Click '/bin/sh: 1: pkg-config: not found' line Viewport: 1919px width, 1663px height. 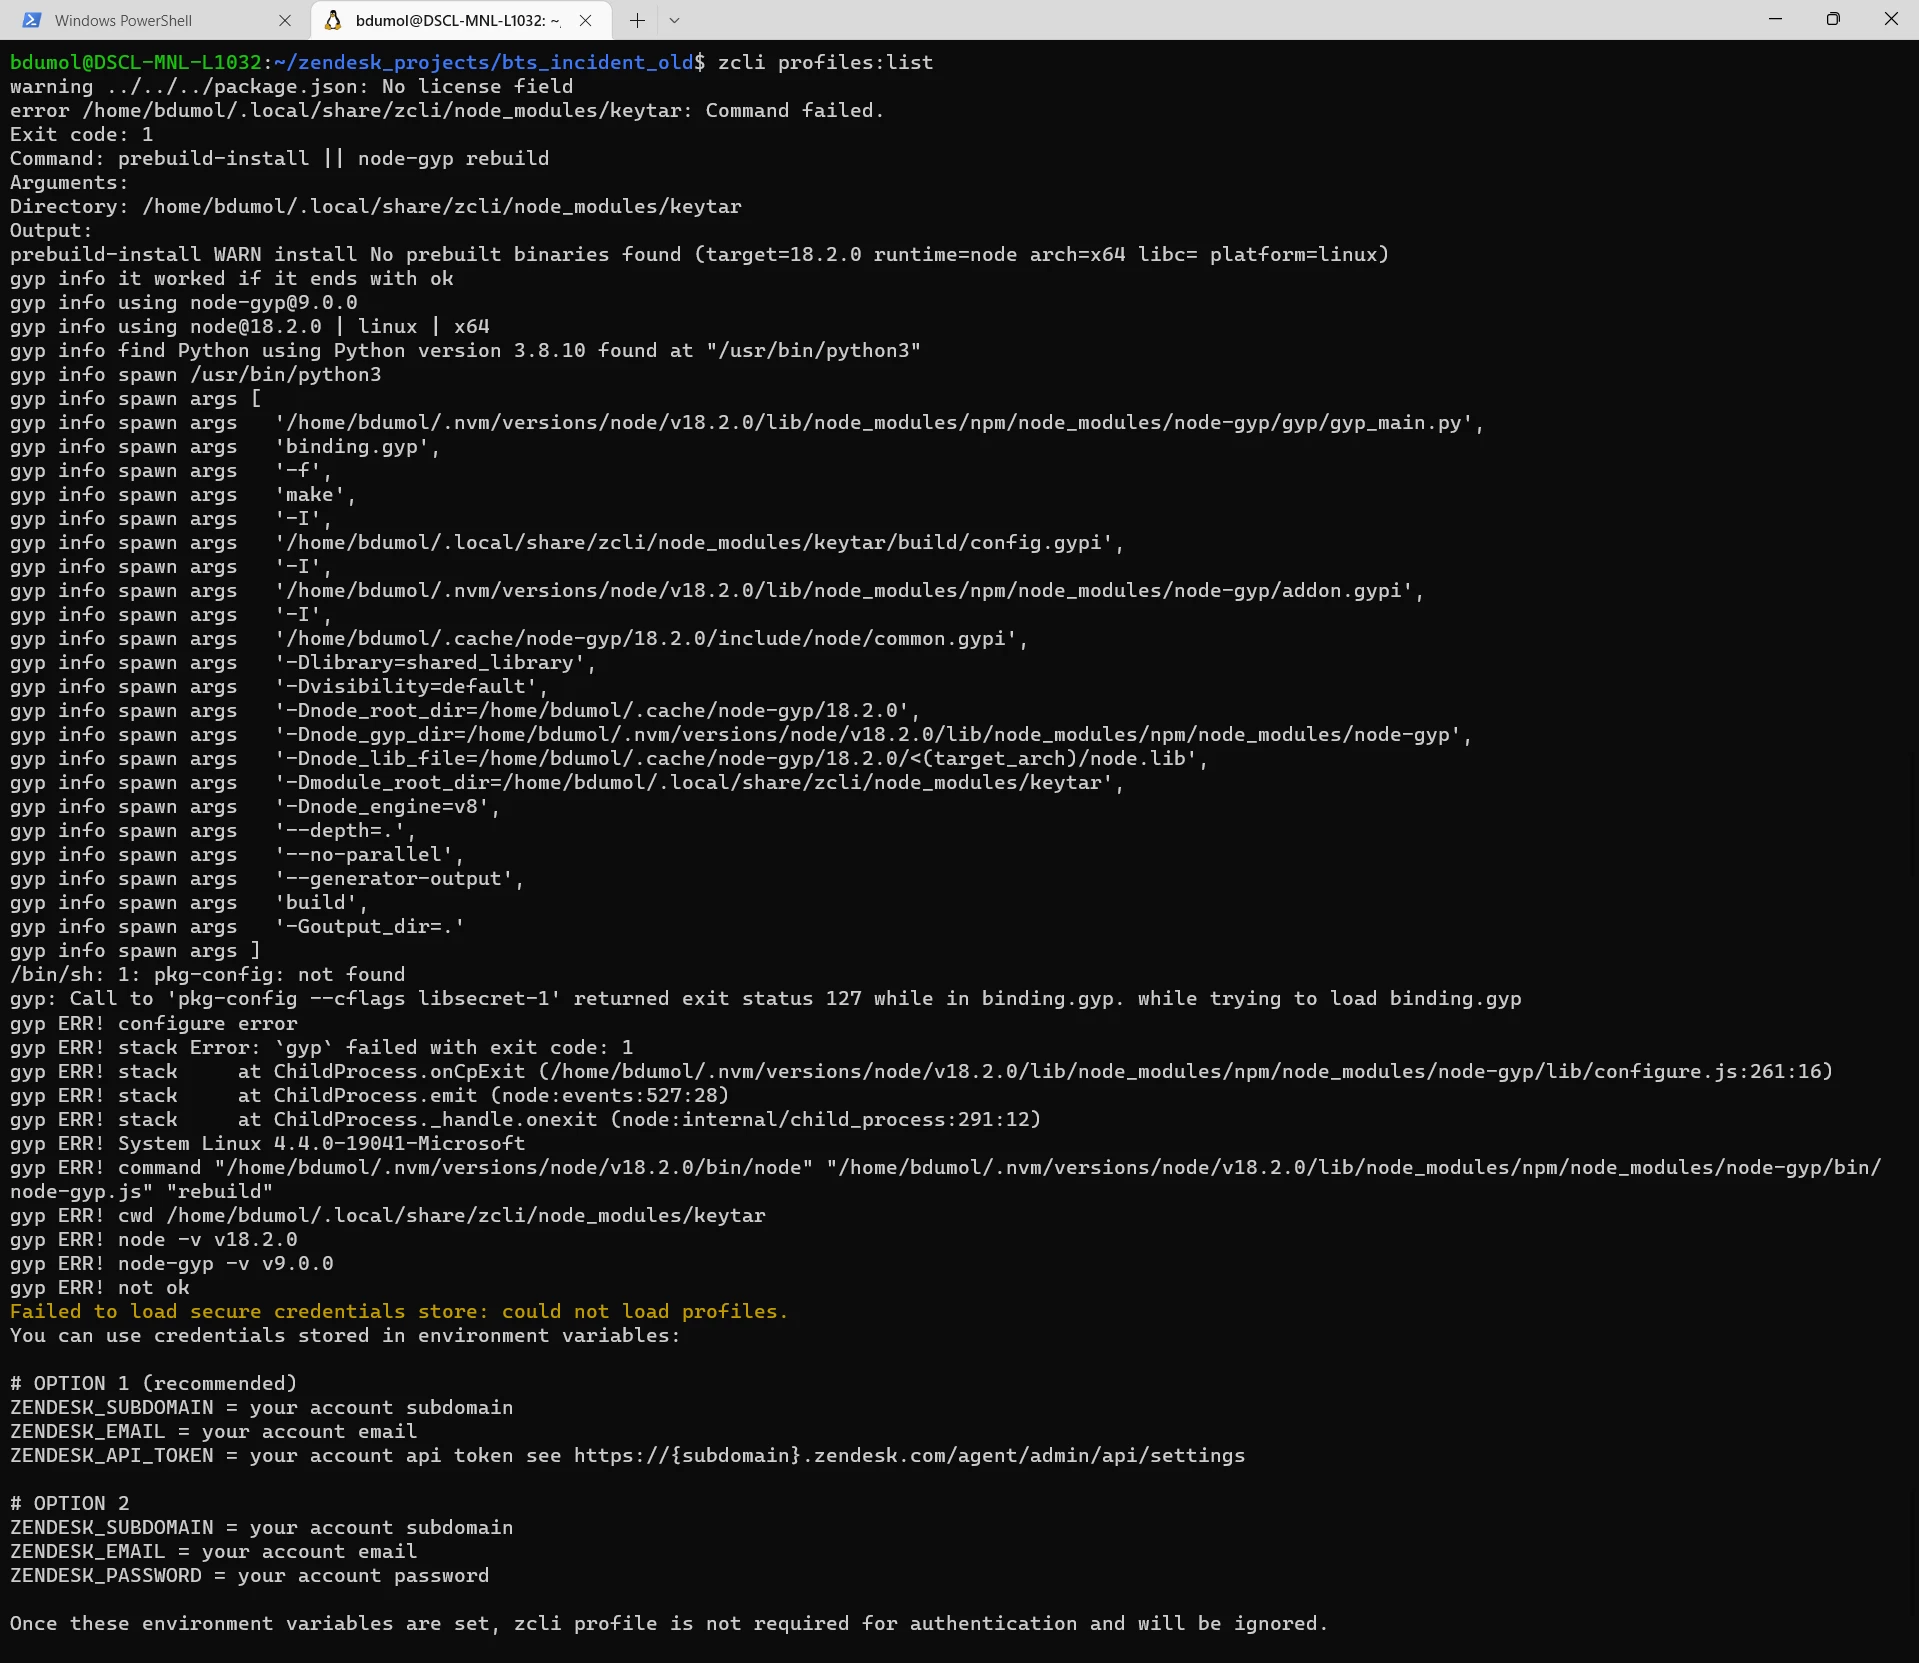pos(207,974)
